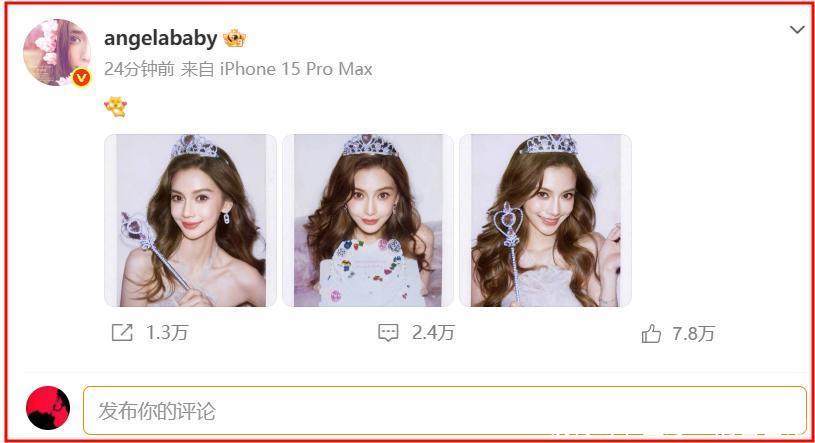The image size is (815, 443).
Task: Click the emoji in the post text
Action: coord(115,107)
